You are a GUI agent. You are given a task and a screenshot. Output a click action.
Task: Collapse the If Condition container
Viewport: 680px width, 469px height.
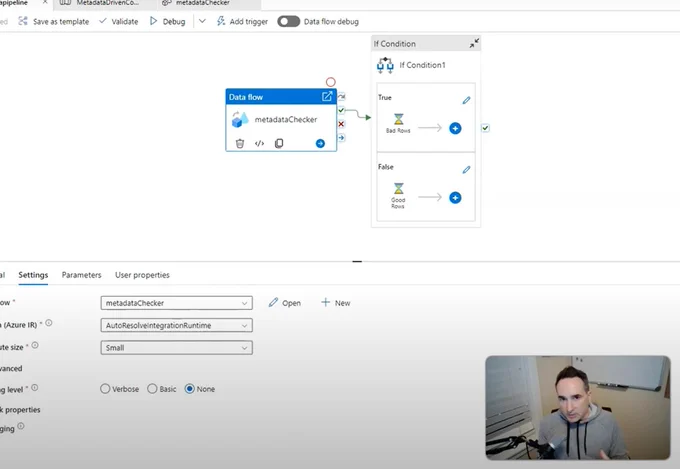(474, 43)
